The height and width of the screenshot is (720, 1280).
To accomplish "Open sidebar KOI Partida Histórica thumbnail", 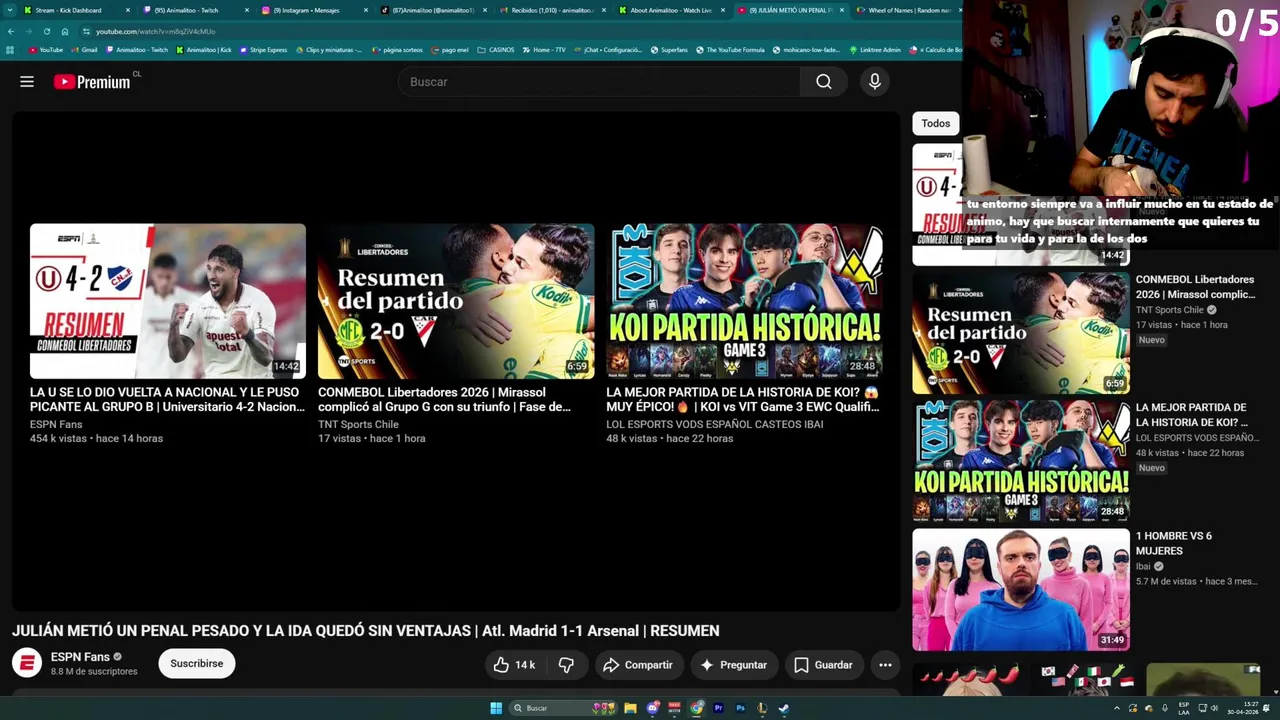I will coord(1021,461).
